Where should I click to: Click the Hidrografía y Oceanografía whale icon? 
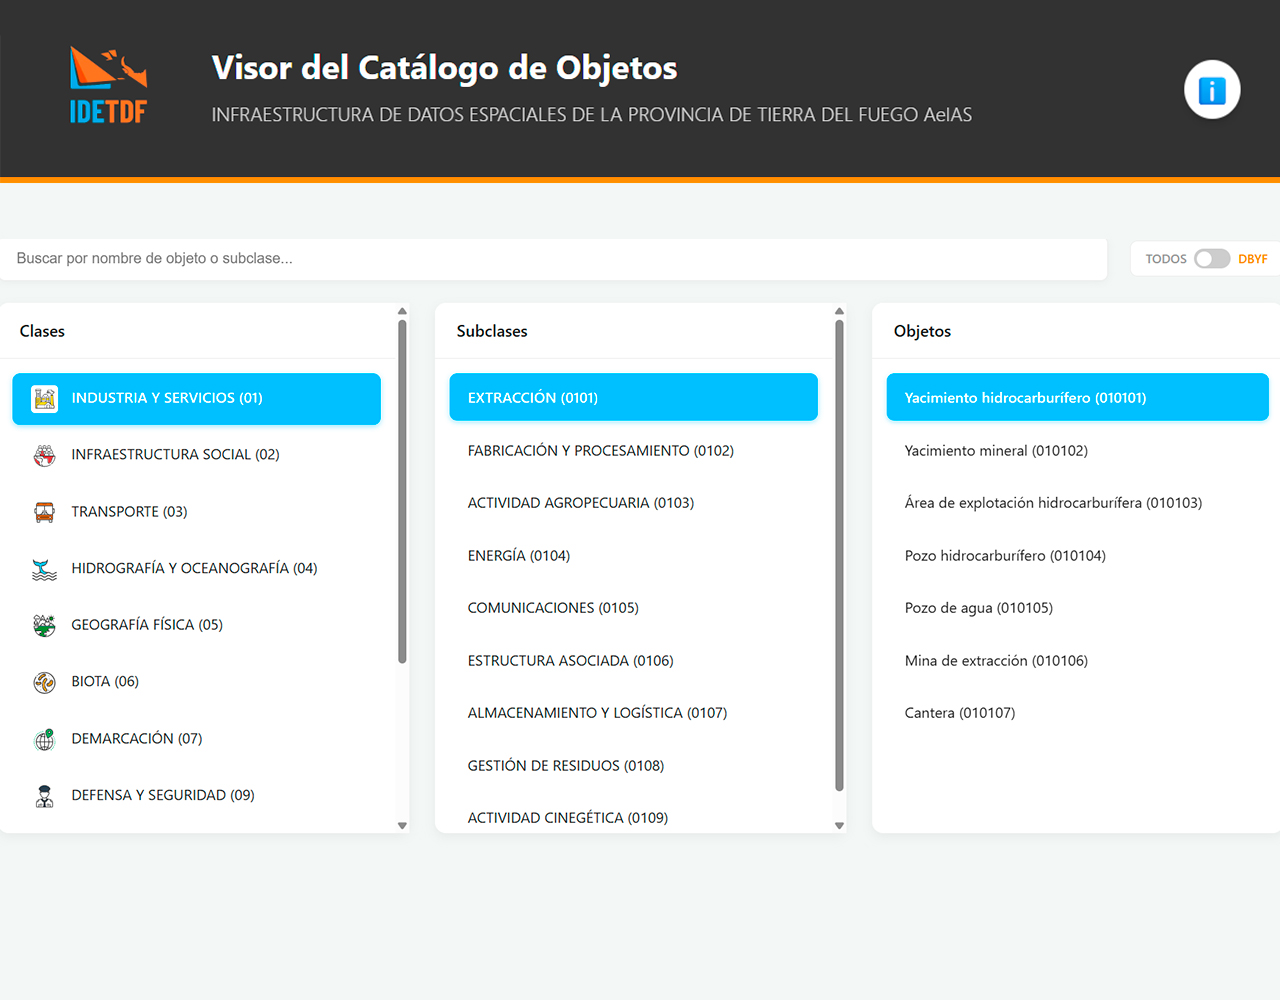44,569
